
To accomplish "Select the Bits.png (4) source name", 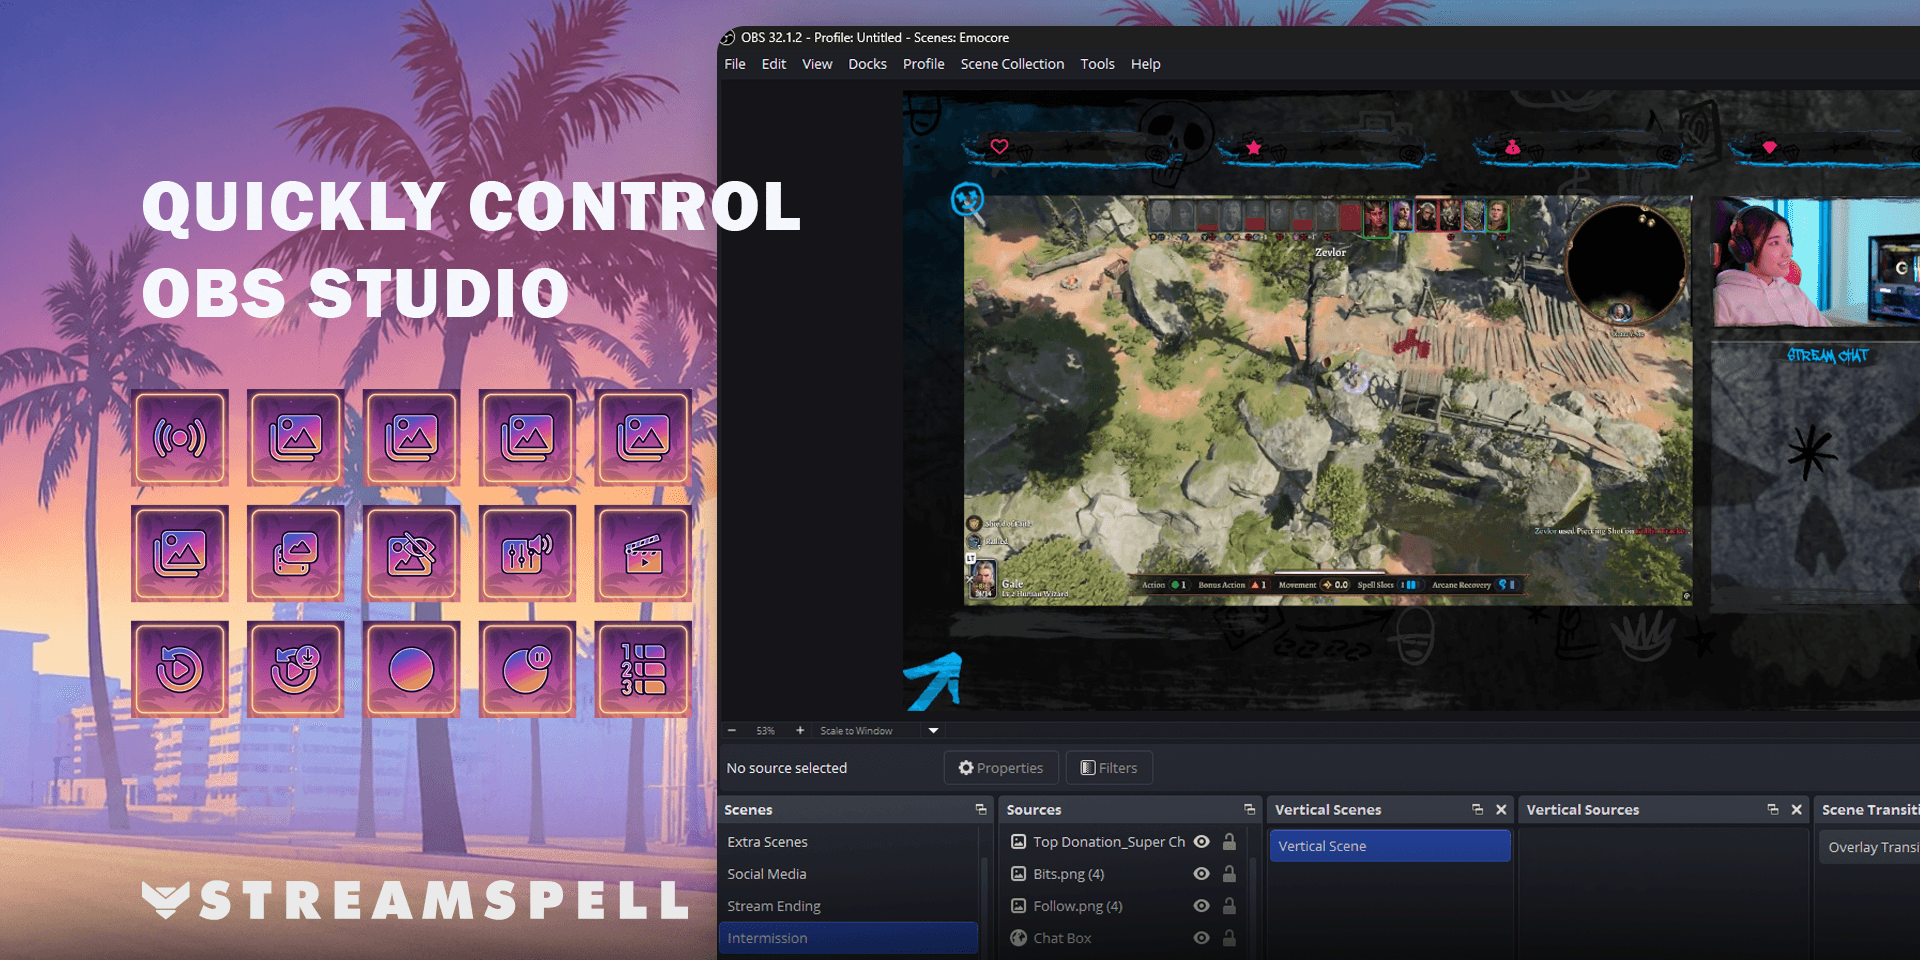I will (1069, 874).
